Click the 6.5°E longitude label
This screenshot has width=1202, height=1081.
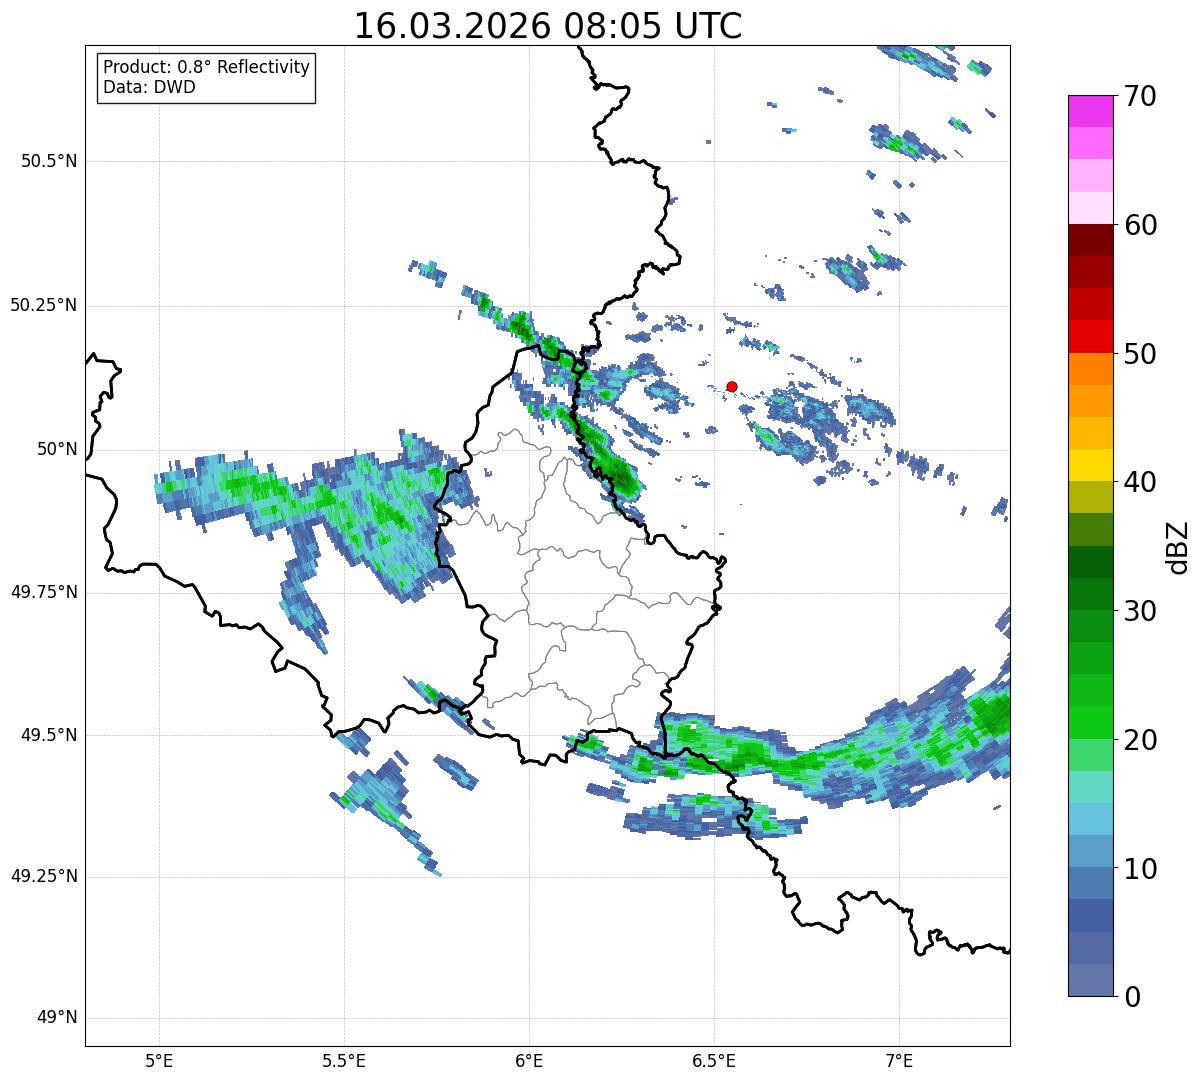click(714, 1060)
